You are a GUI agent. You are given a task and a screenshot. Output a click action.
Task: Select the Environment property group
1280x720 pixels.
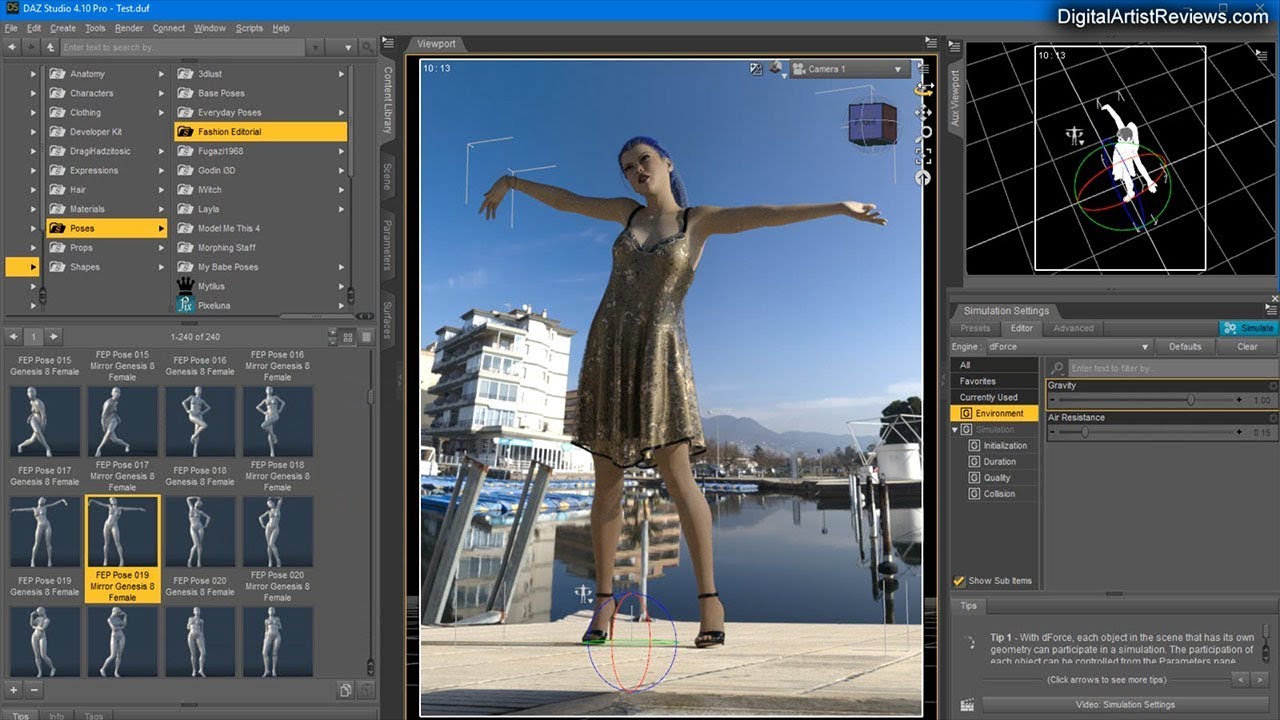tap(993, 413)
